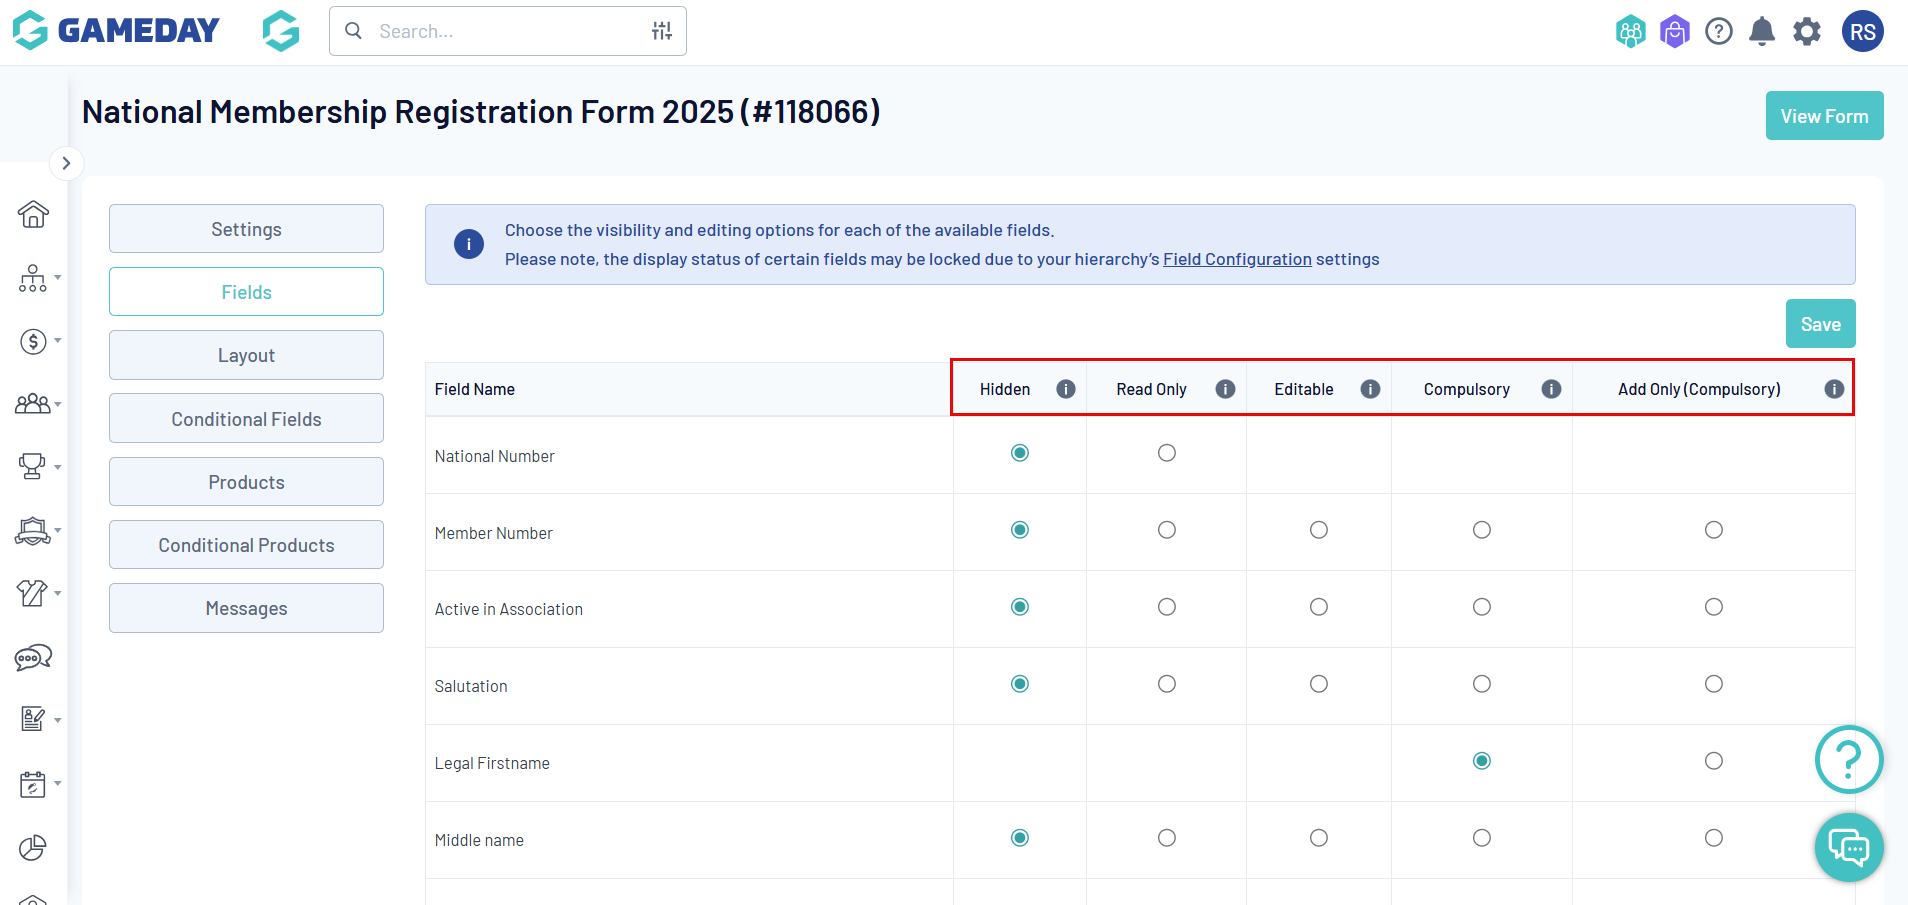Screen dimensions: 1908x905
Task: Open the Field Configuration link
Action: tap(1237, 259)
